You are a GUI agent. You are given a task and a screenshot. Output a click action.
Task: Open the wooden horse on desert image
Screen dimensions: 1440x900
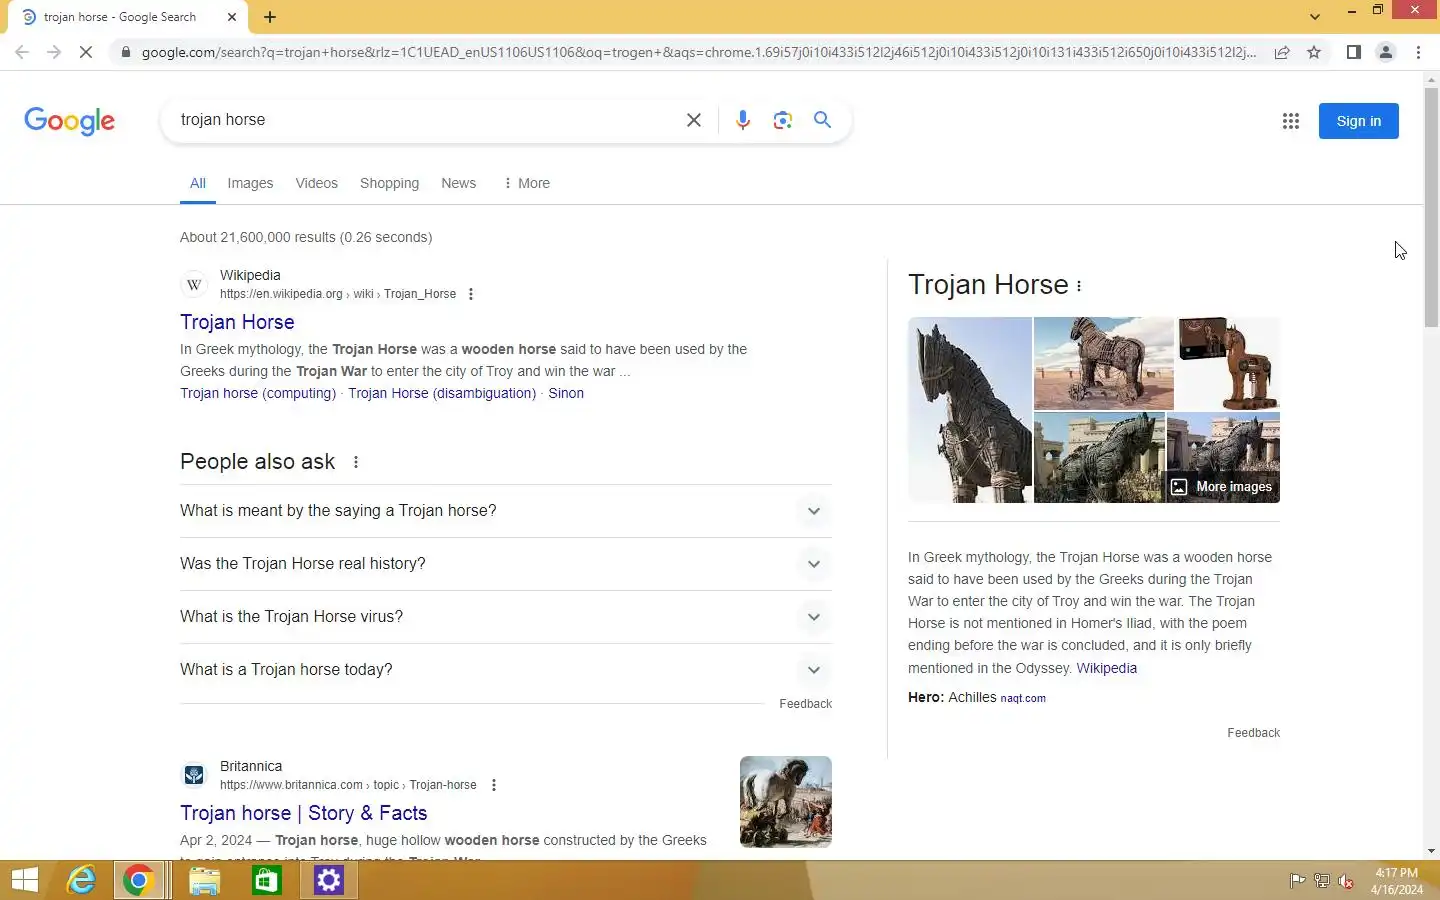tap(1103, 364)
